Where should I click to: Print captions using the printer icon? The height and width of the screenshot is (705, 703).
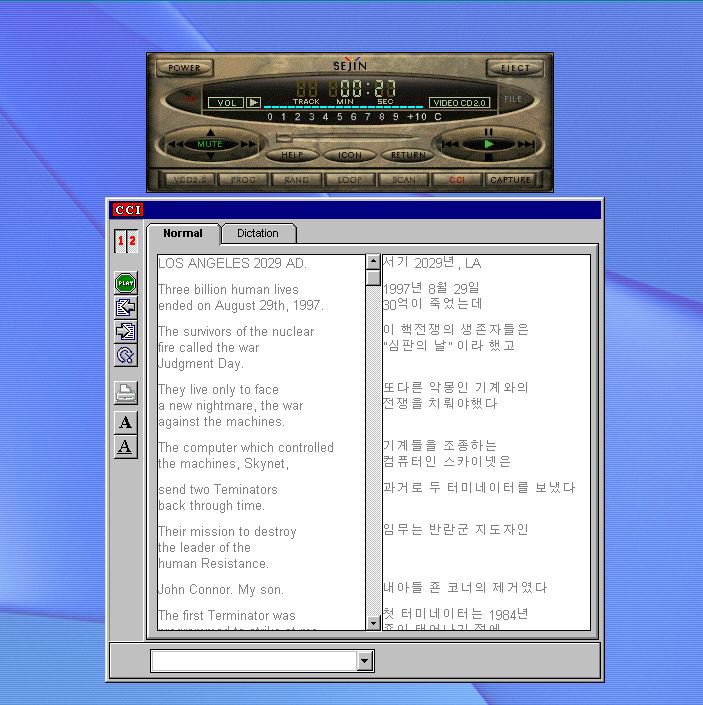125,393
